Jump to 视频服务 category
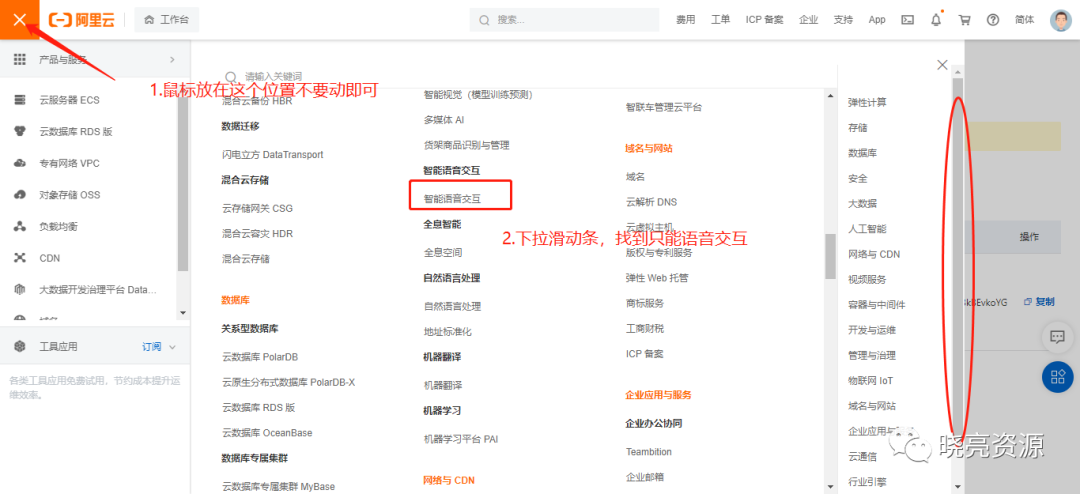Image resolution: width=1080 pixels, height=494 pixels. tap(867, 280)
